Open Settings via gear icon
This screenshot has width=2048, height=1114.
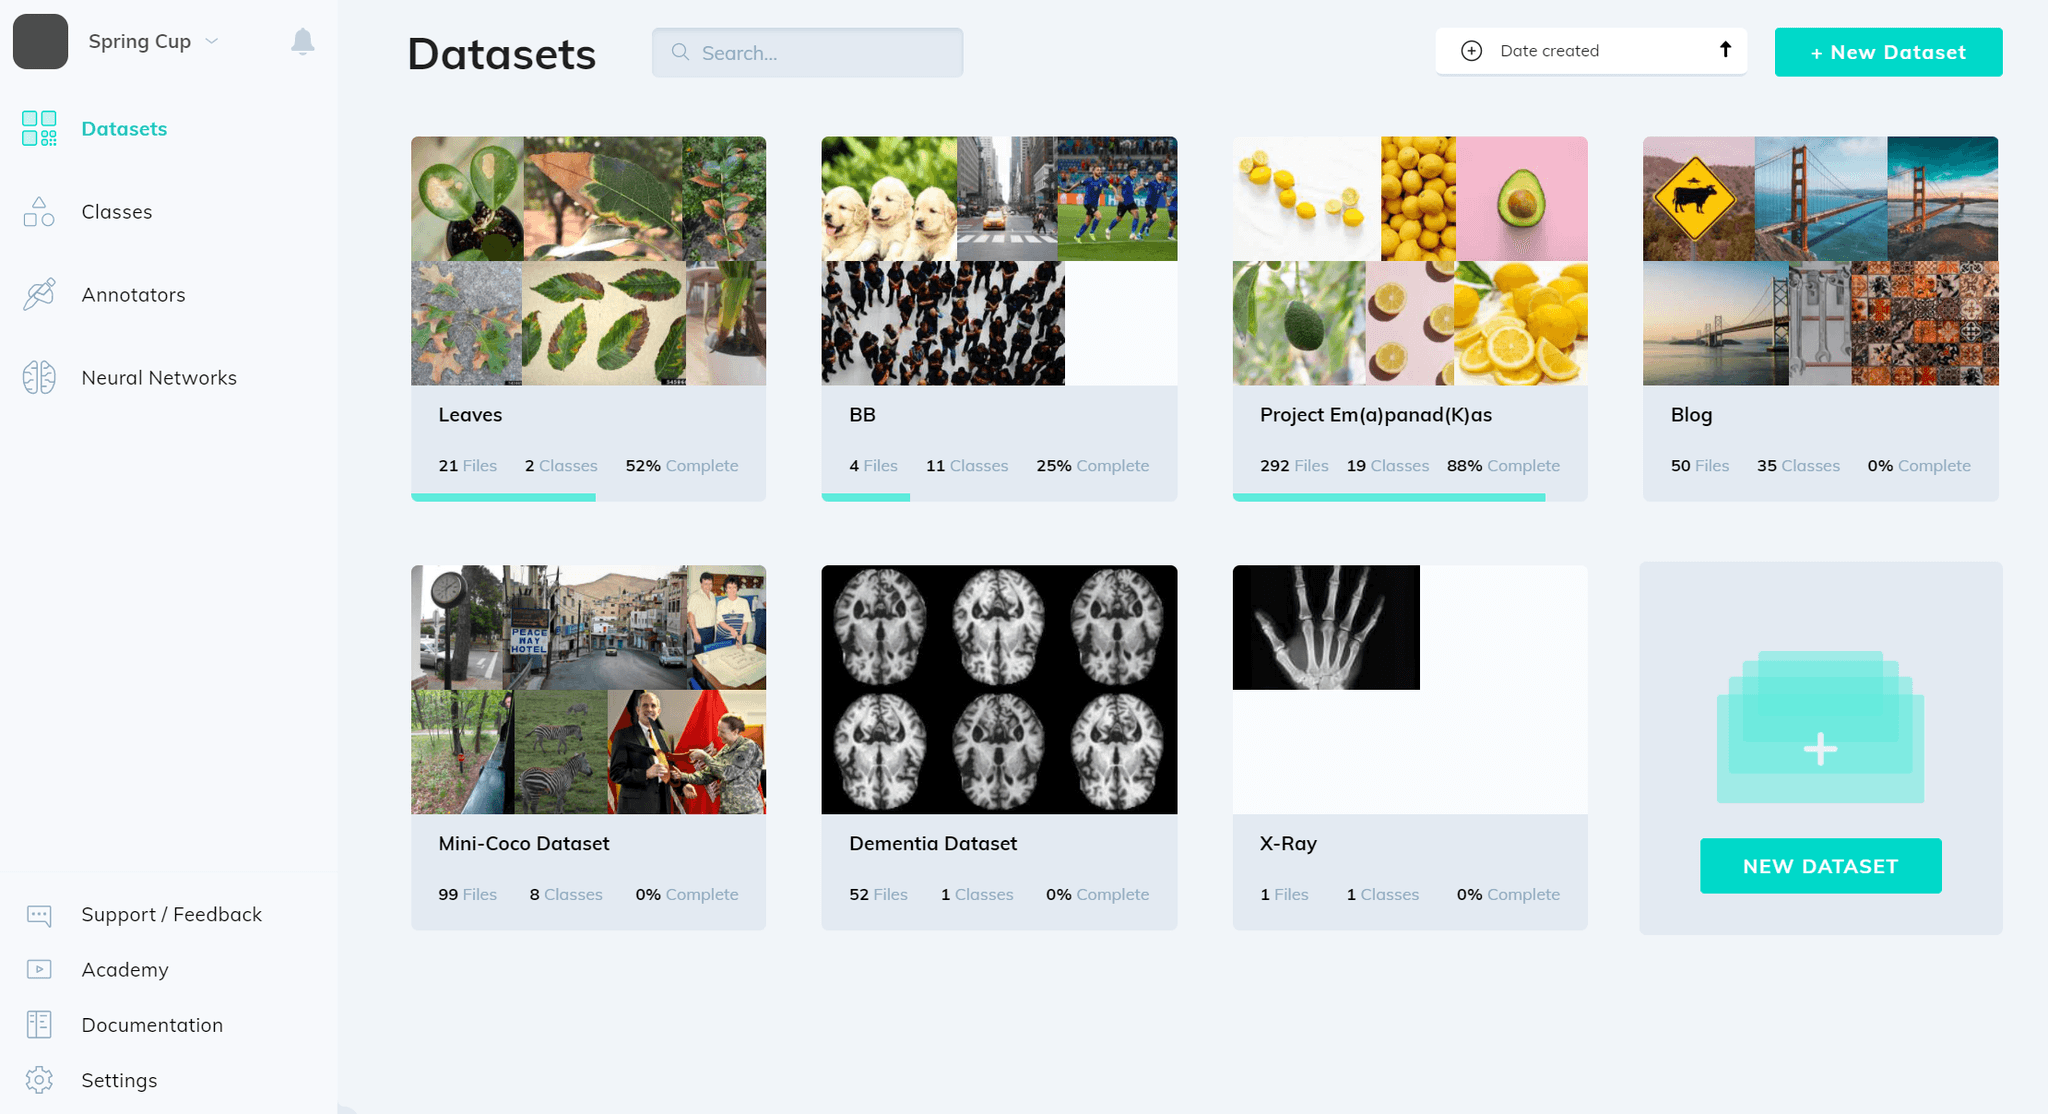[38, 1080]
